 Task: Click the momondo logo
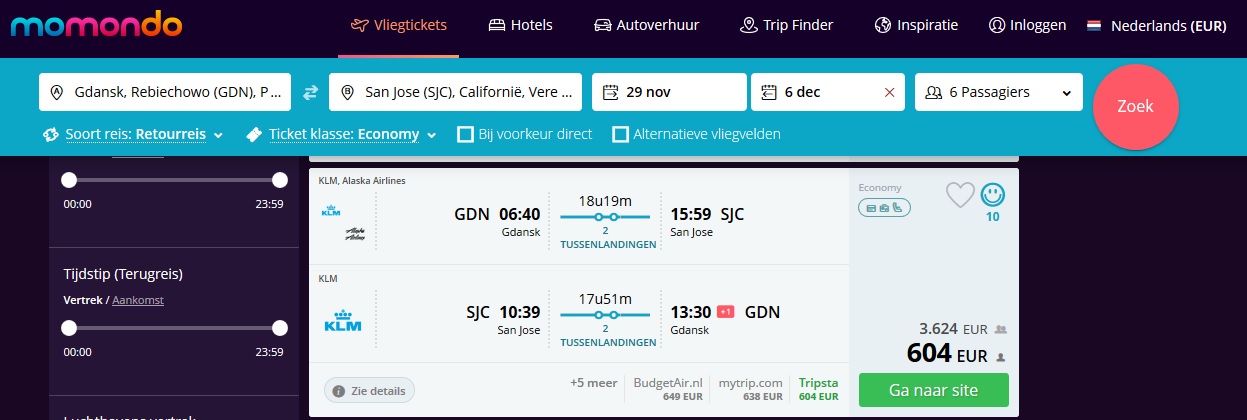click(96, 25)
